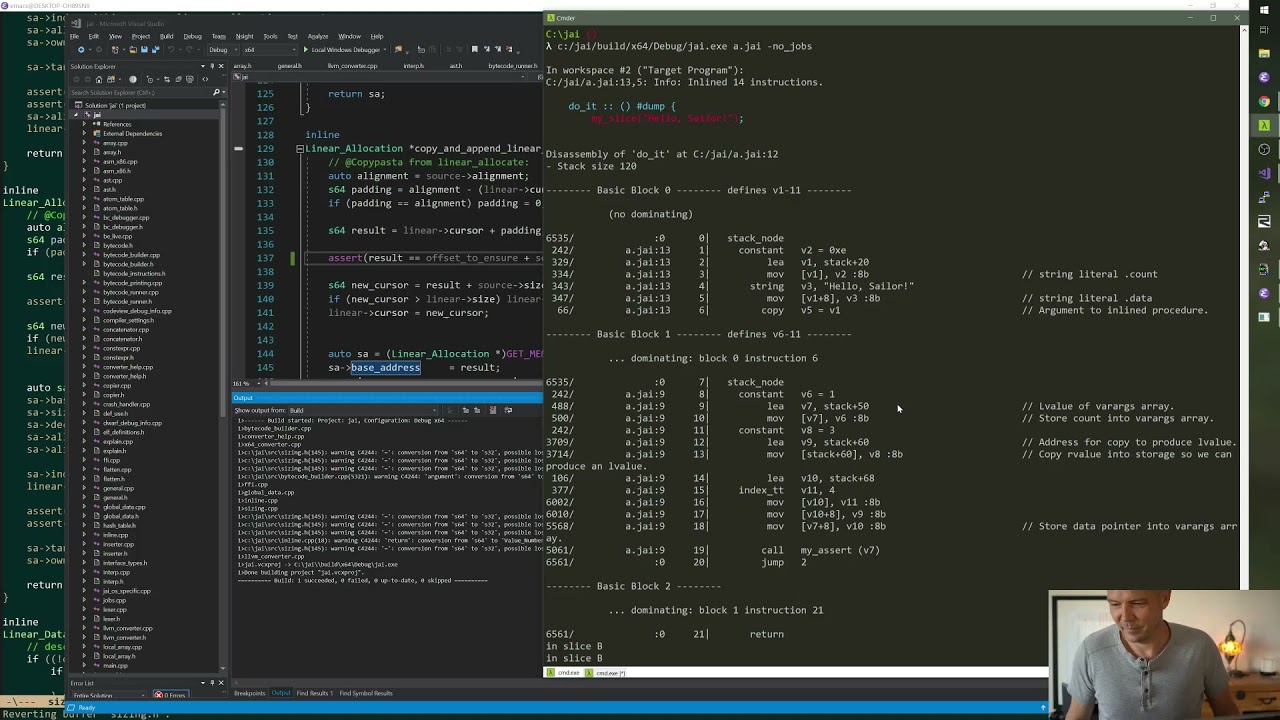
Task: Open the Find Symbol Results tab
Action: coord(366,693)
